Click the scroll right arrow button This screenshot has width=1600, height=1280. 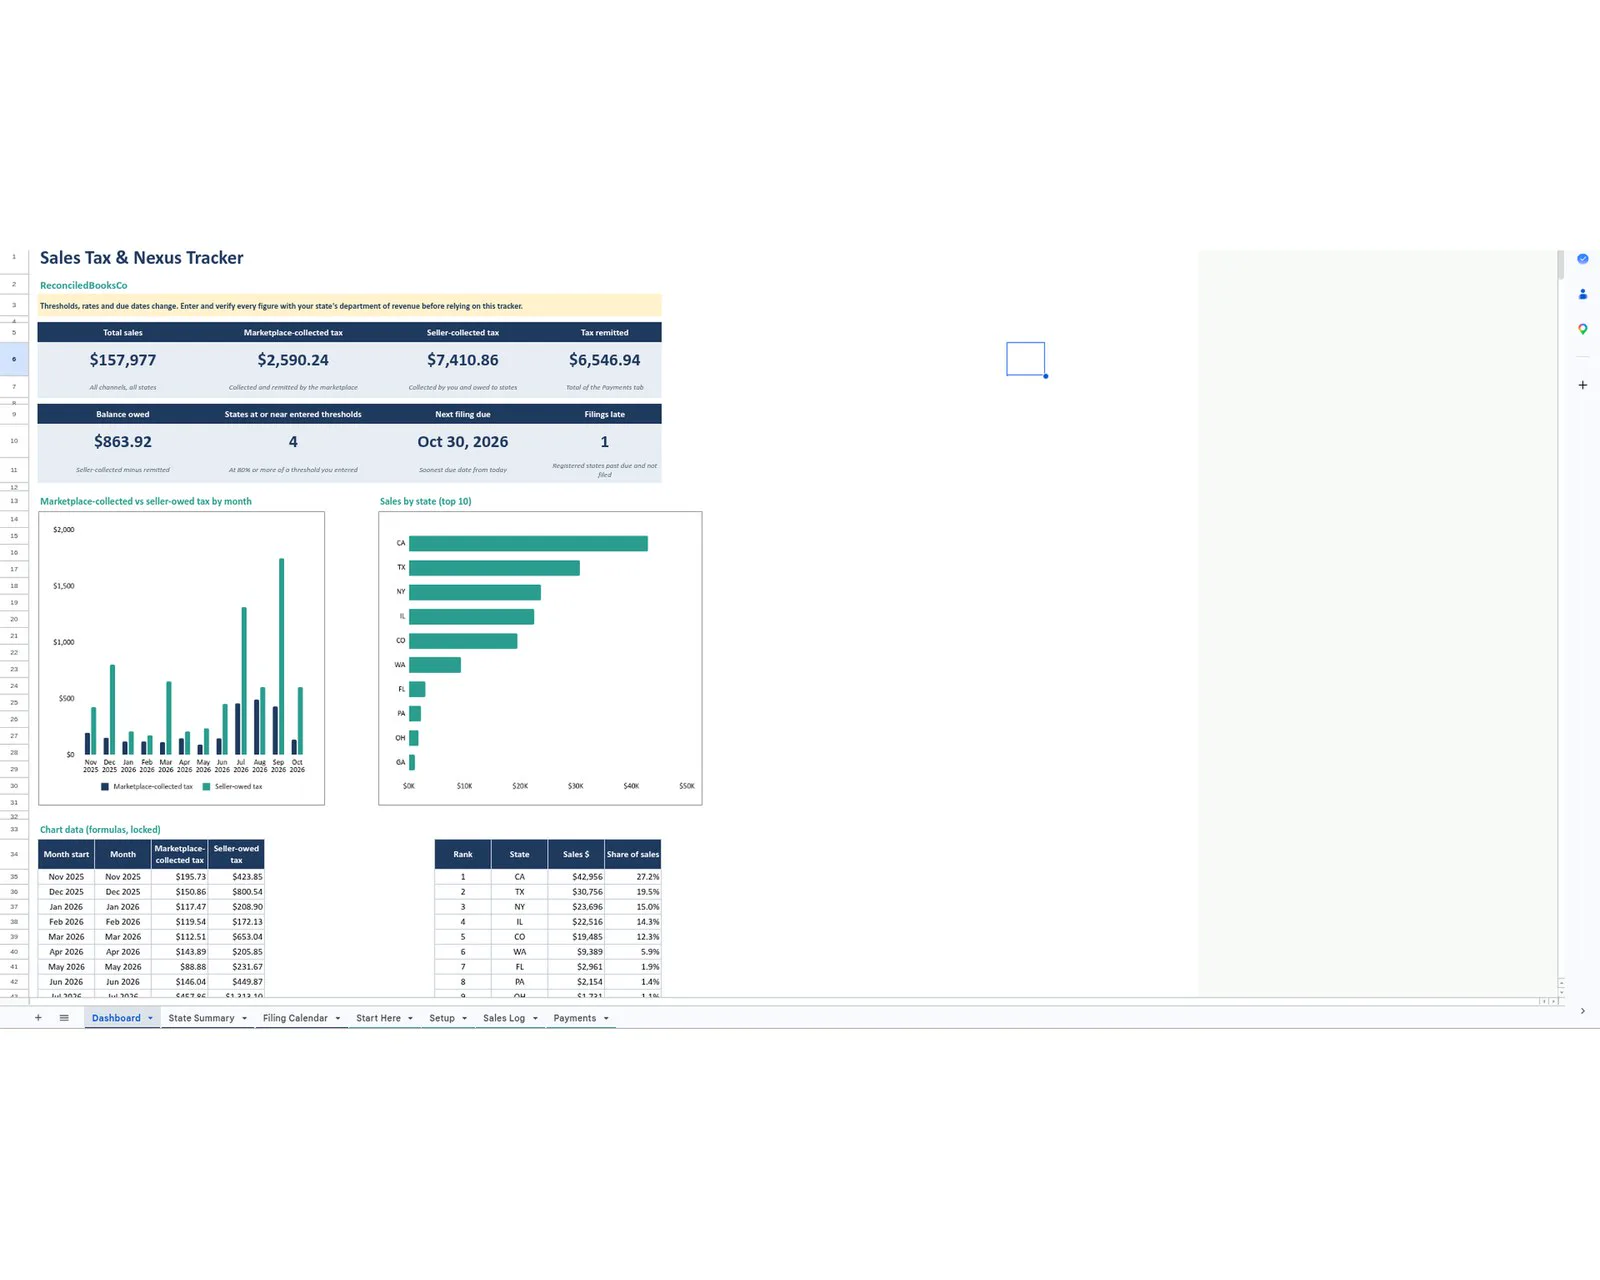1552,1001
